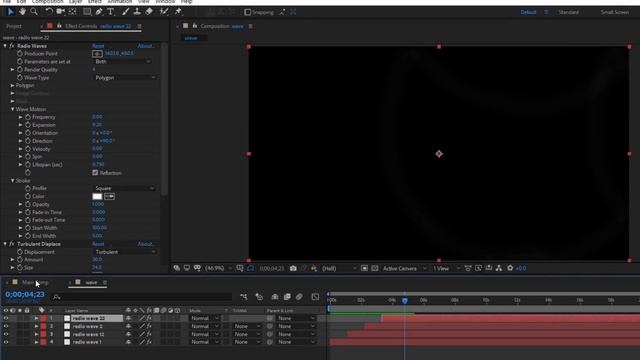Screen dimensions: 640x360
Task: Open the Composition menu
Action: coord(47,2)
